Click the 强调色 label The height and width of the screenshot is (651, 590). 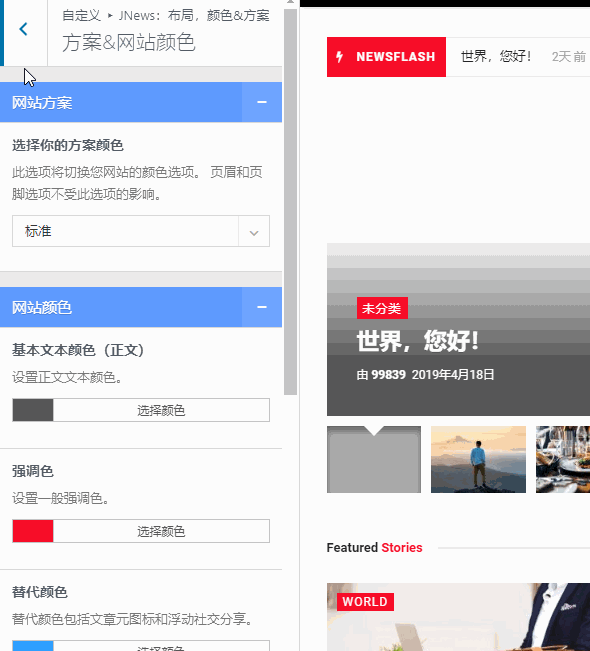tap(33, 471)
